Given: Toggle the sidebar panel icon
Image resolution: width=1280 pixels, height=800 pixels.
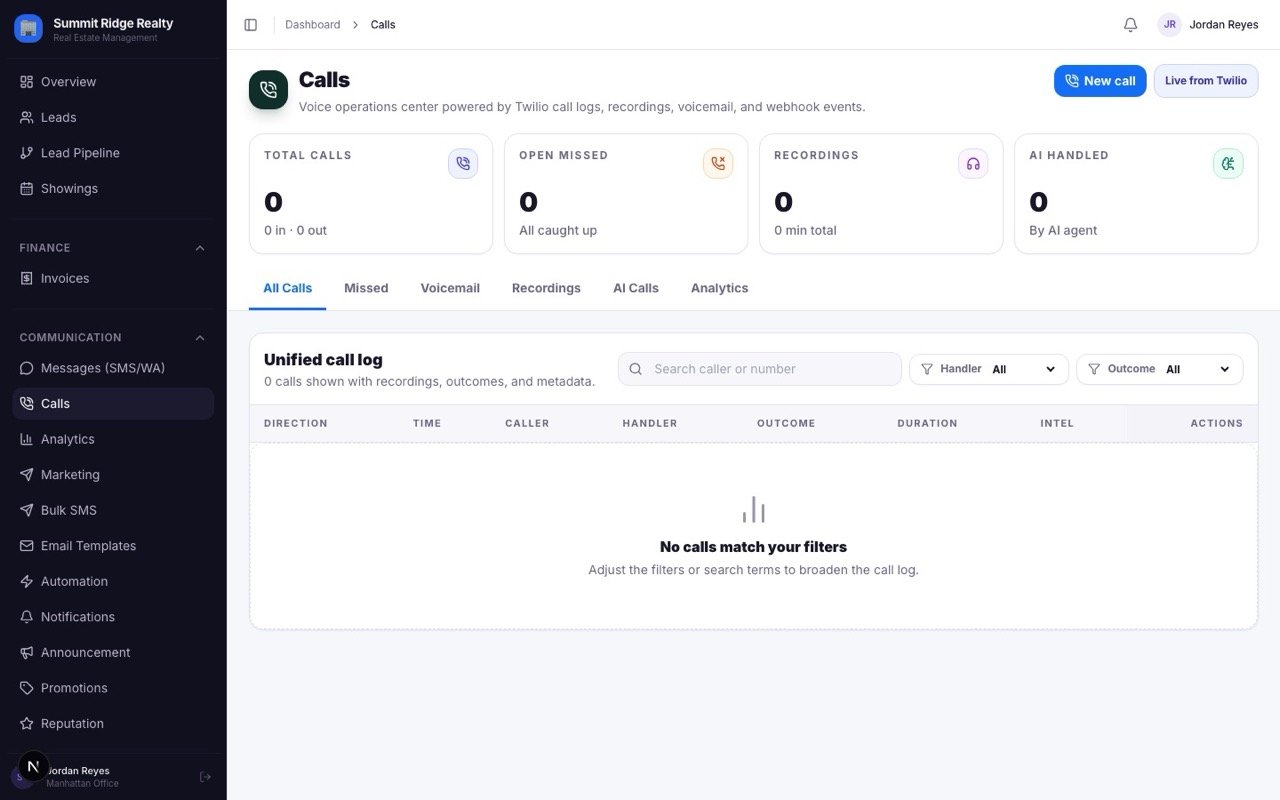Looking at the screenshot, I should pos(251,25).
